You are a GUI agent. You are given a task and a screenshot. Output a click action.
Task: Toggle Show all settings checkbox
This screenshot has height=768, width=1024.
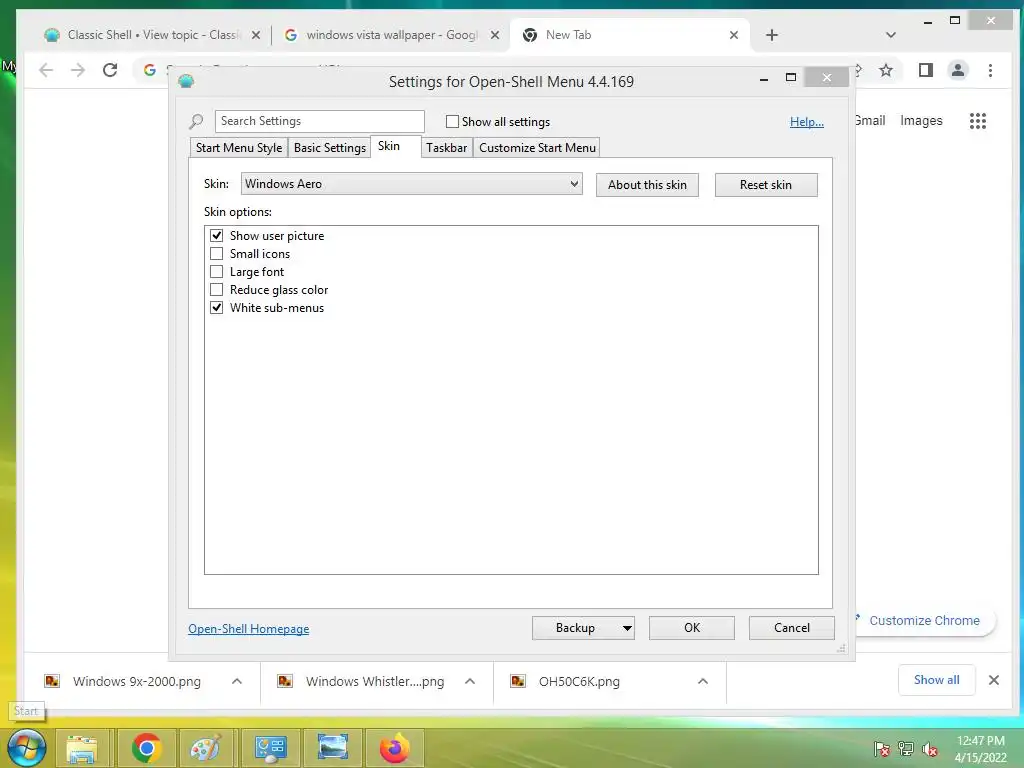[452, 121]
